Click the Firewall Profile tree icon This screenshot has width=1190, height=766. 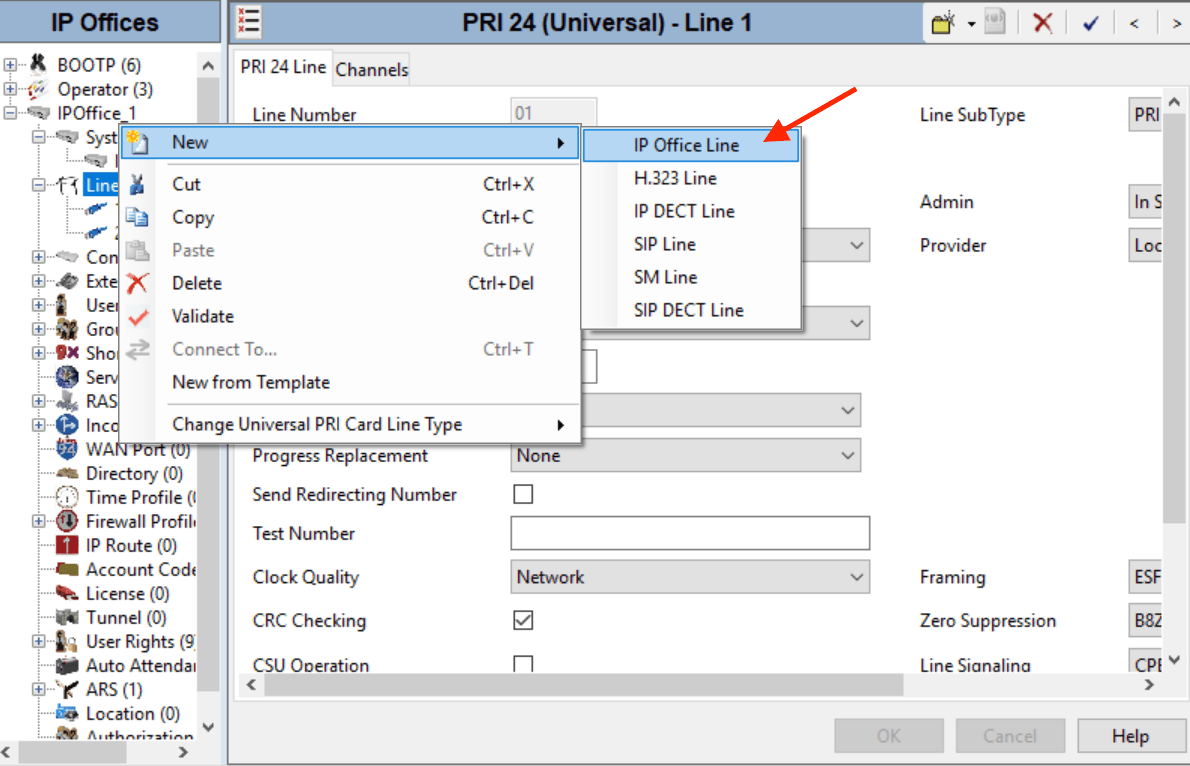pyautogui.click(x=67, y=522)
